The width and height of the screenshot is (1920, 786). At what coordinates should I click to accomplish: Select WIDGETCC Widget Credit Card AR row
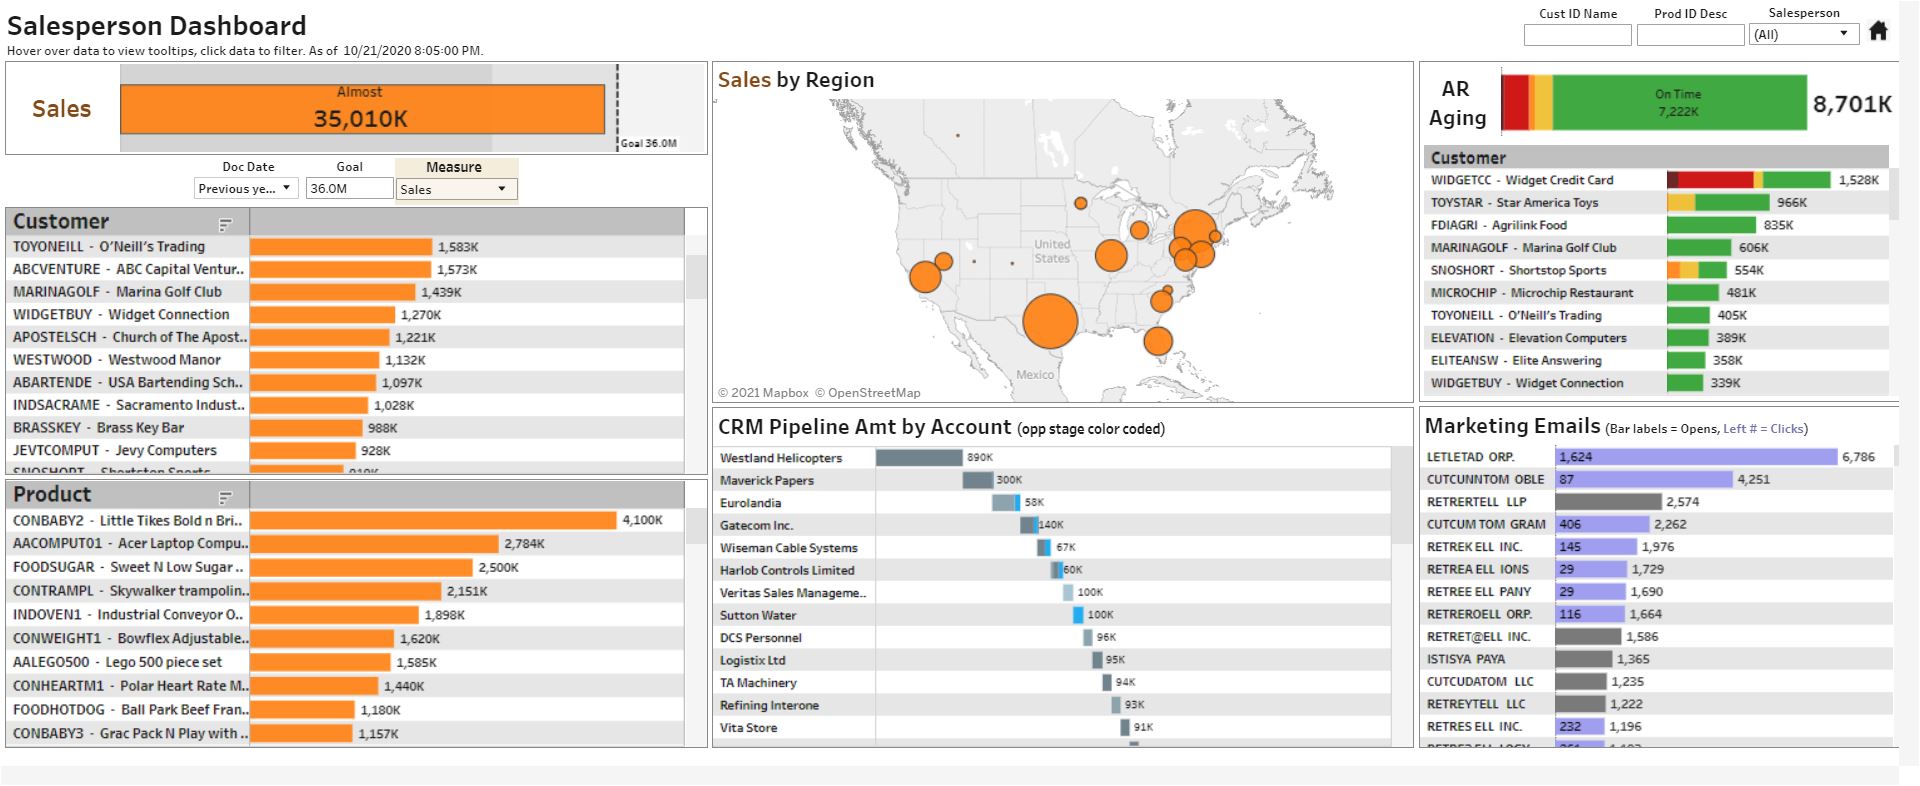pos(1655,181)
